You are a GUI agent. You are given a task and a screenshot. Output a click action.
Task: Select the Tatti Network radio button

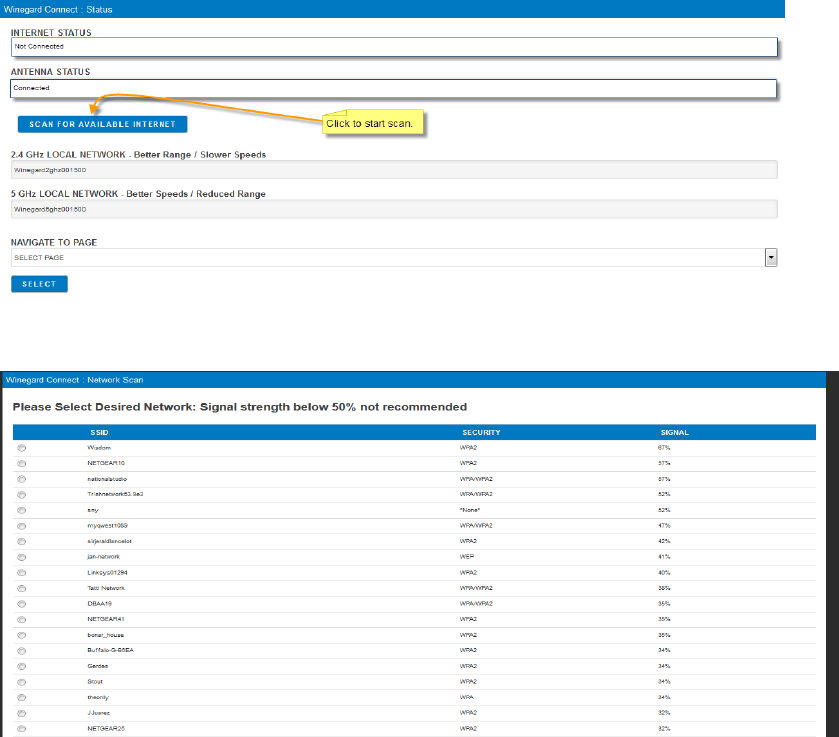pos(21,588)
